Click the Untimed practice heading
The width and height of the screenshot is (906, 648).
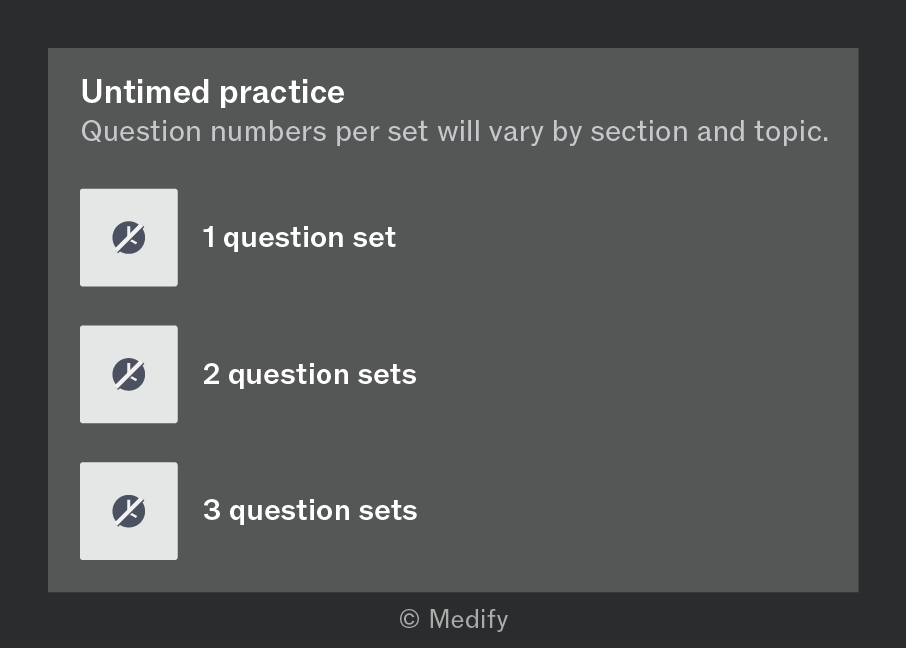(x=213, y=92)
